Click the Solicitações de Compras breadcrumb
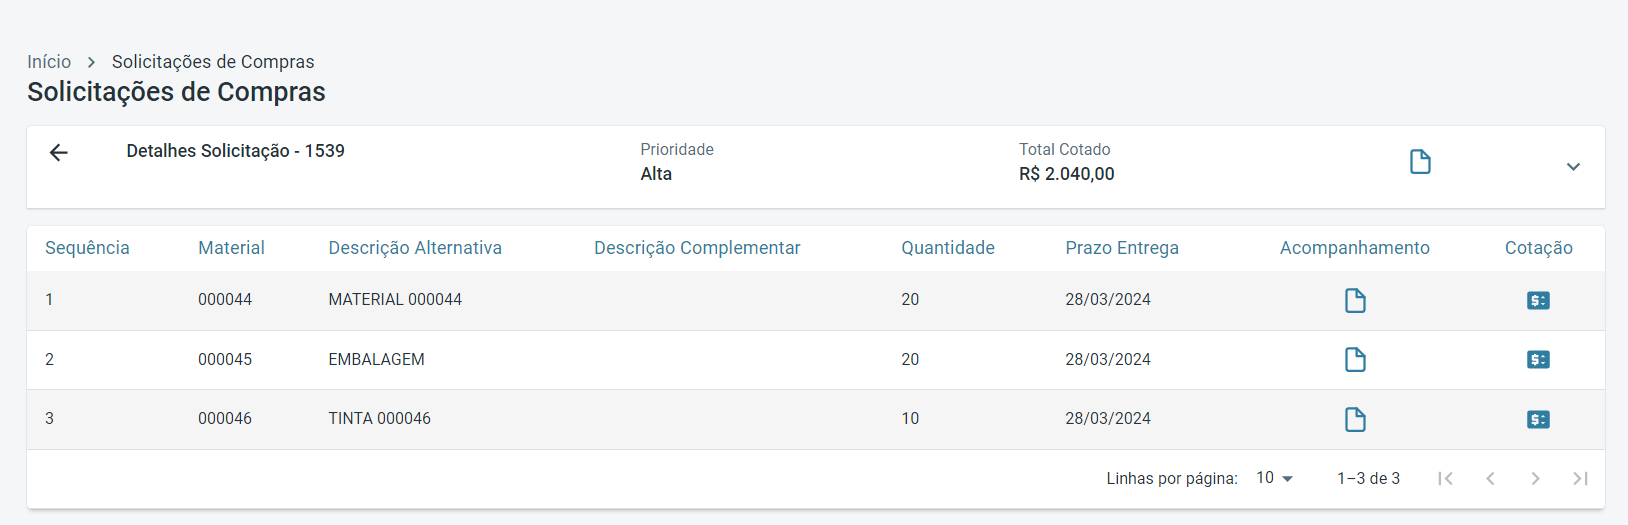Viewport: 1628px width, 525px height. (x=213, y=62)
